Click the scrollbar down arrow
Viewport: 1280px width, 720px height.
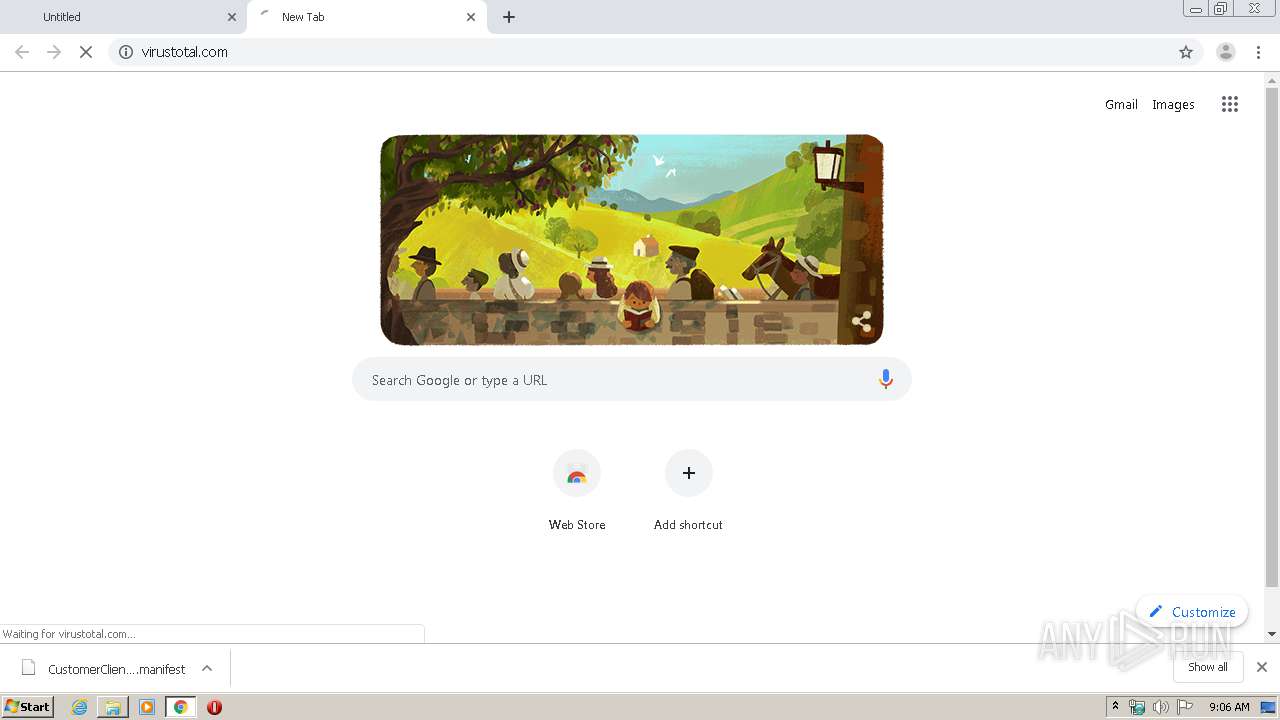(1272, 634)
